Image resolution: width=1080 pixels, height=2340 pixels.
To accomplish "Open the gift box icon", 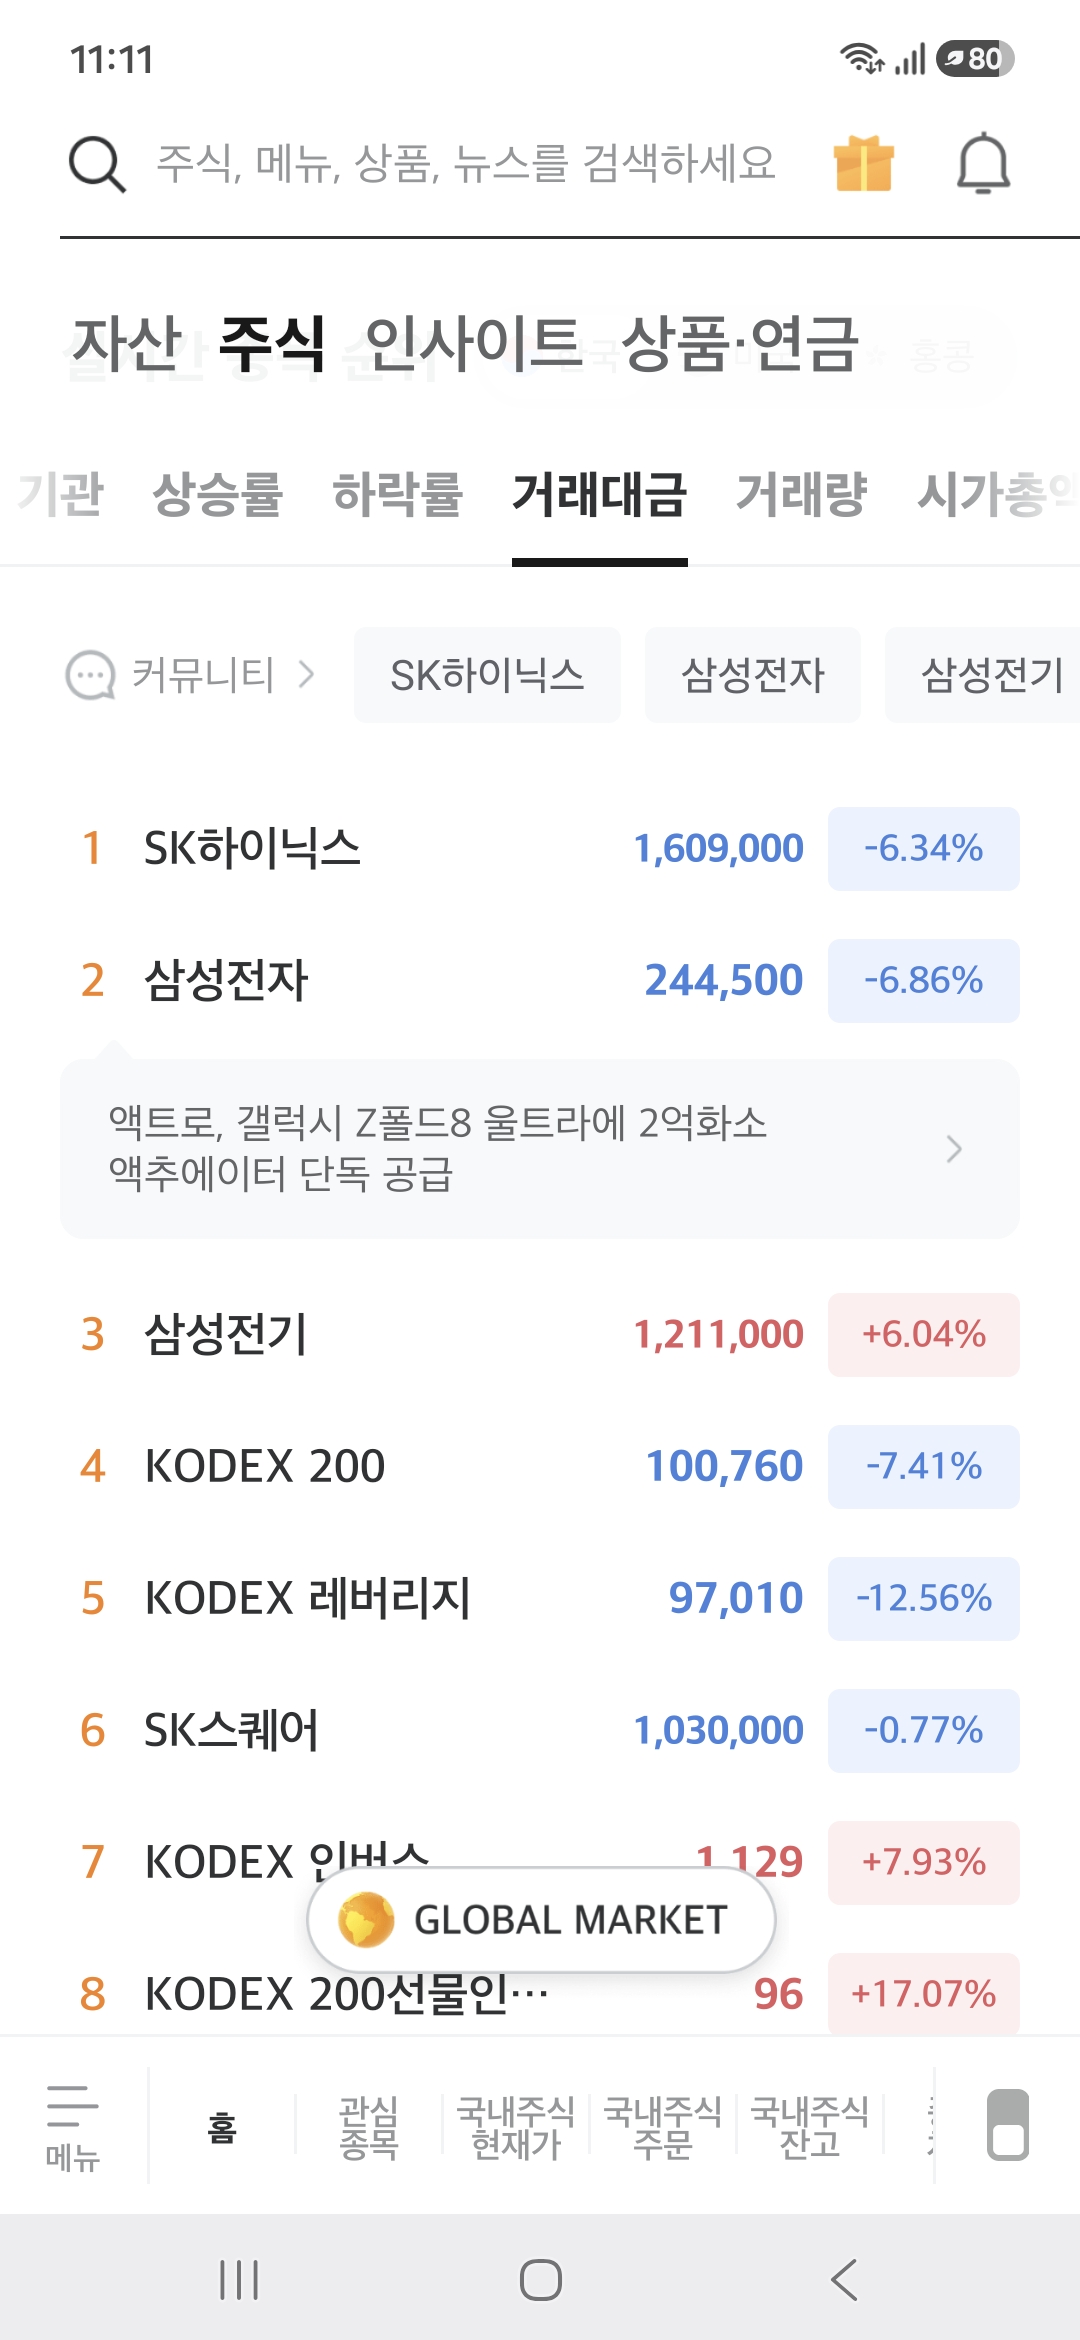I will [x=864, y=163].
